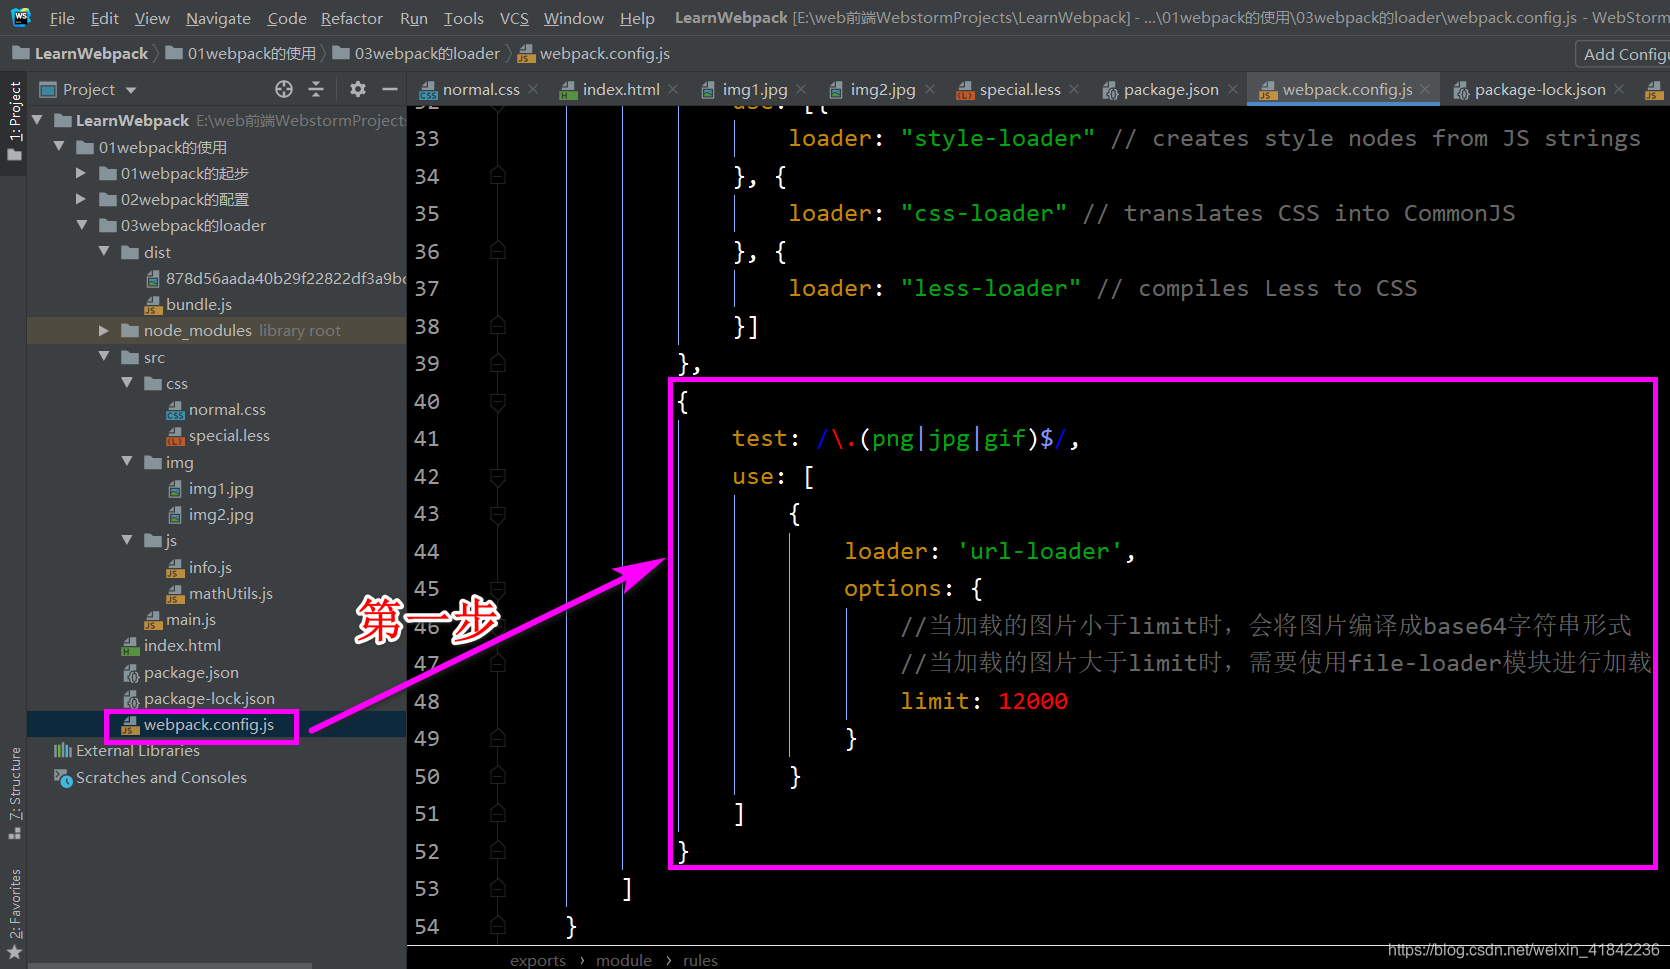This screenshot has height=969, width=1670.
Task: Open the Structure tool window stripe
Action: pos(14,792)
